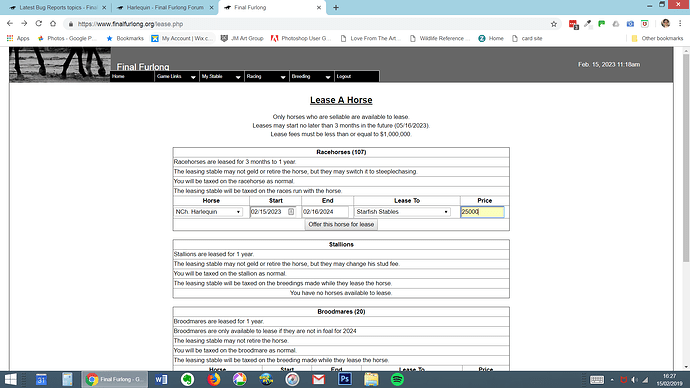Open the Lease To dropdown Starfish Stables
The width and height of the screenshot is (690, 388).
coord(402,212)
